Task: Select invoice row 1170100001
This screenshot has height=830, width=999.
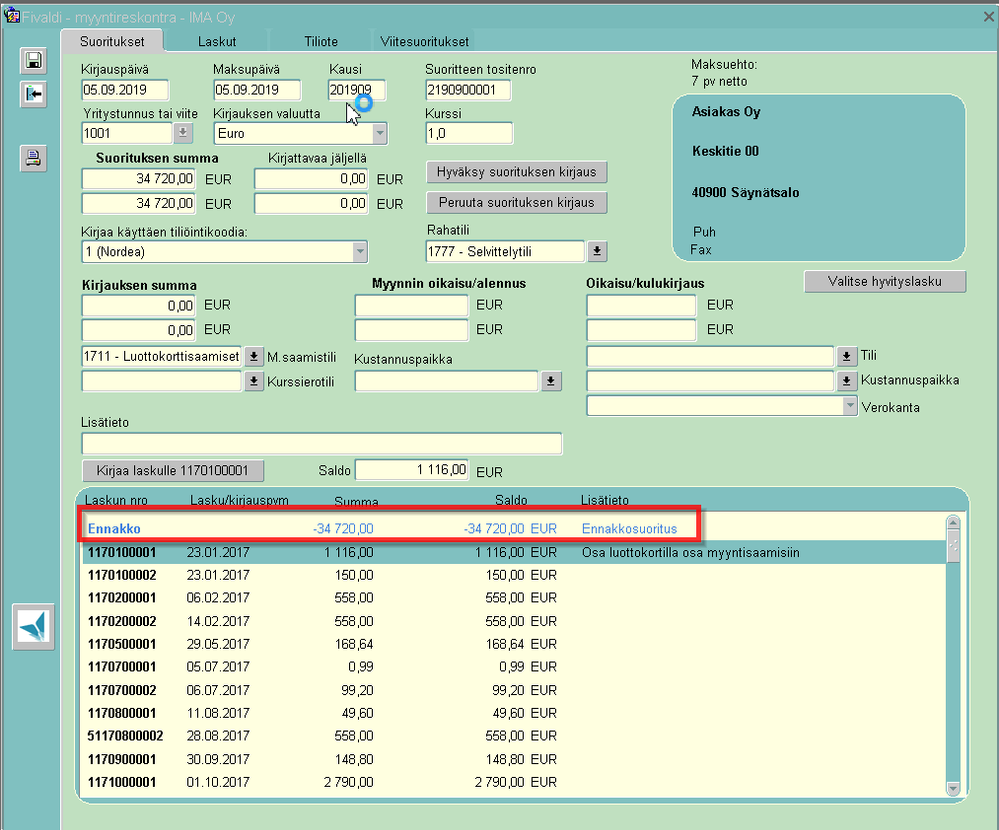Action: click(514, 552)
